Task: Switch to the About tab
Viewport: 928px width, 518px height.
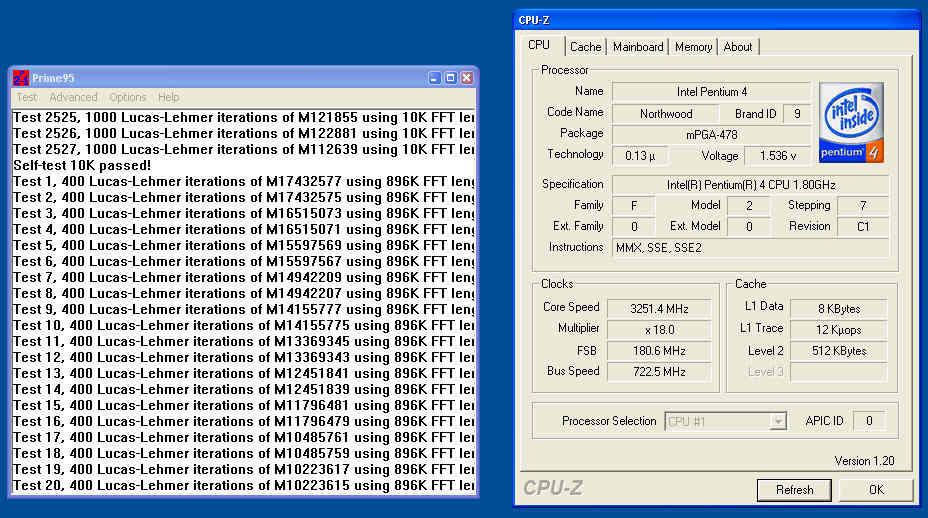Action: [737, 47]
